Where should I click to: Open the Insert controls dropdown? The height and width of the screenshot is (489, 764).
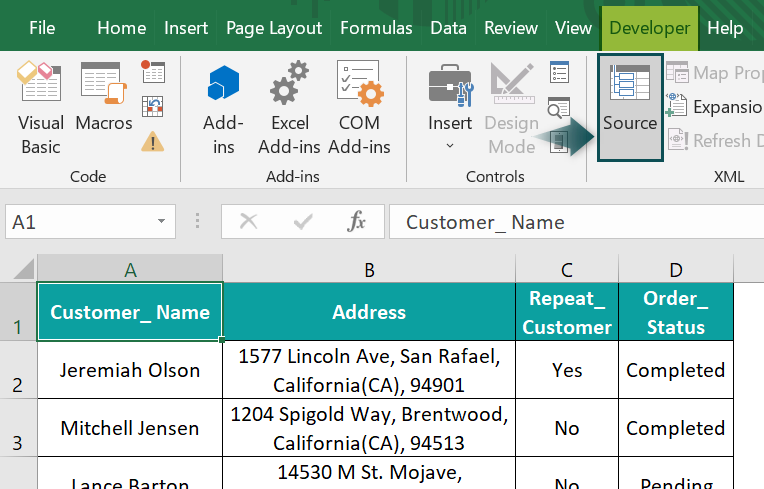(x=450, y=107)
